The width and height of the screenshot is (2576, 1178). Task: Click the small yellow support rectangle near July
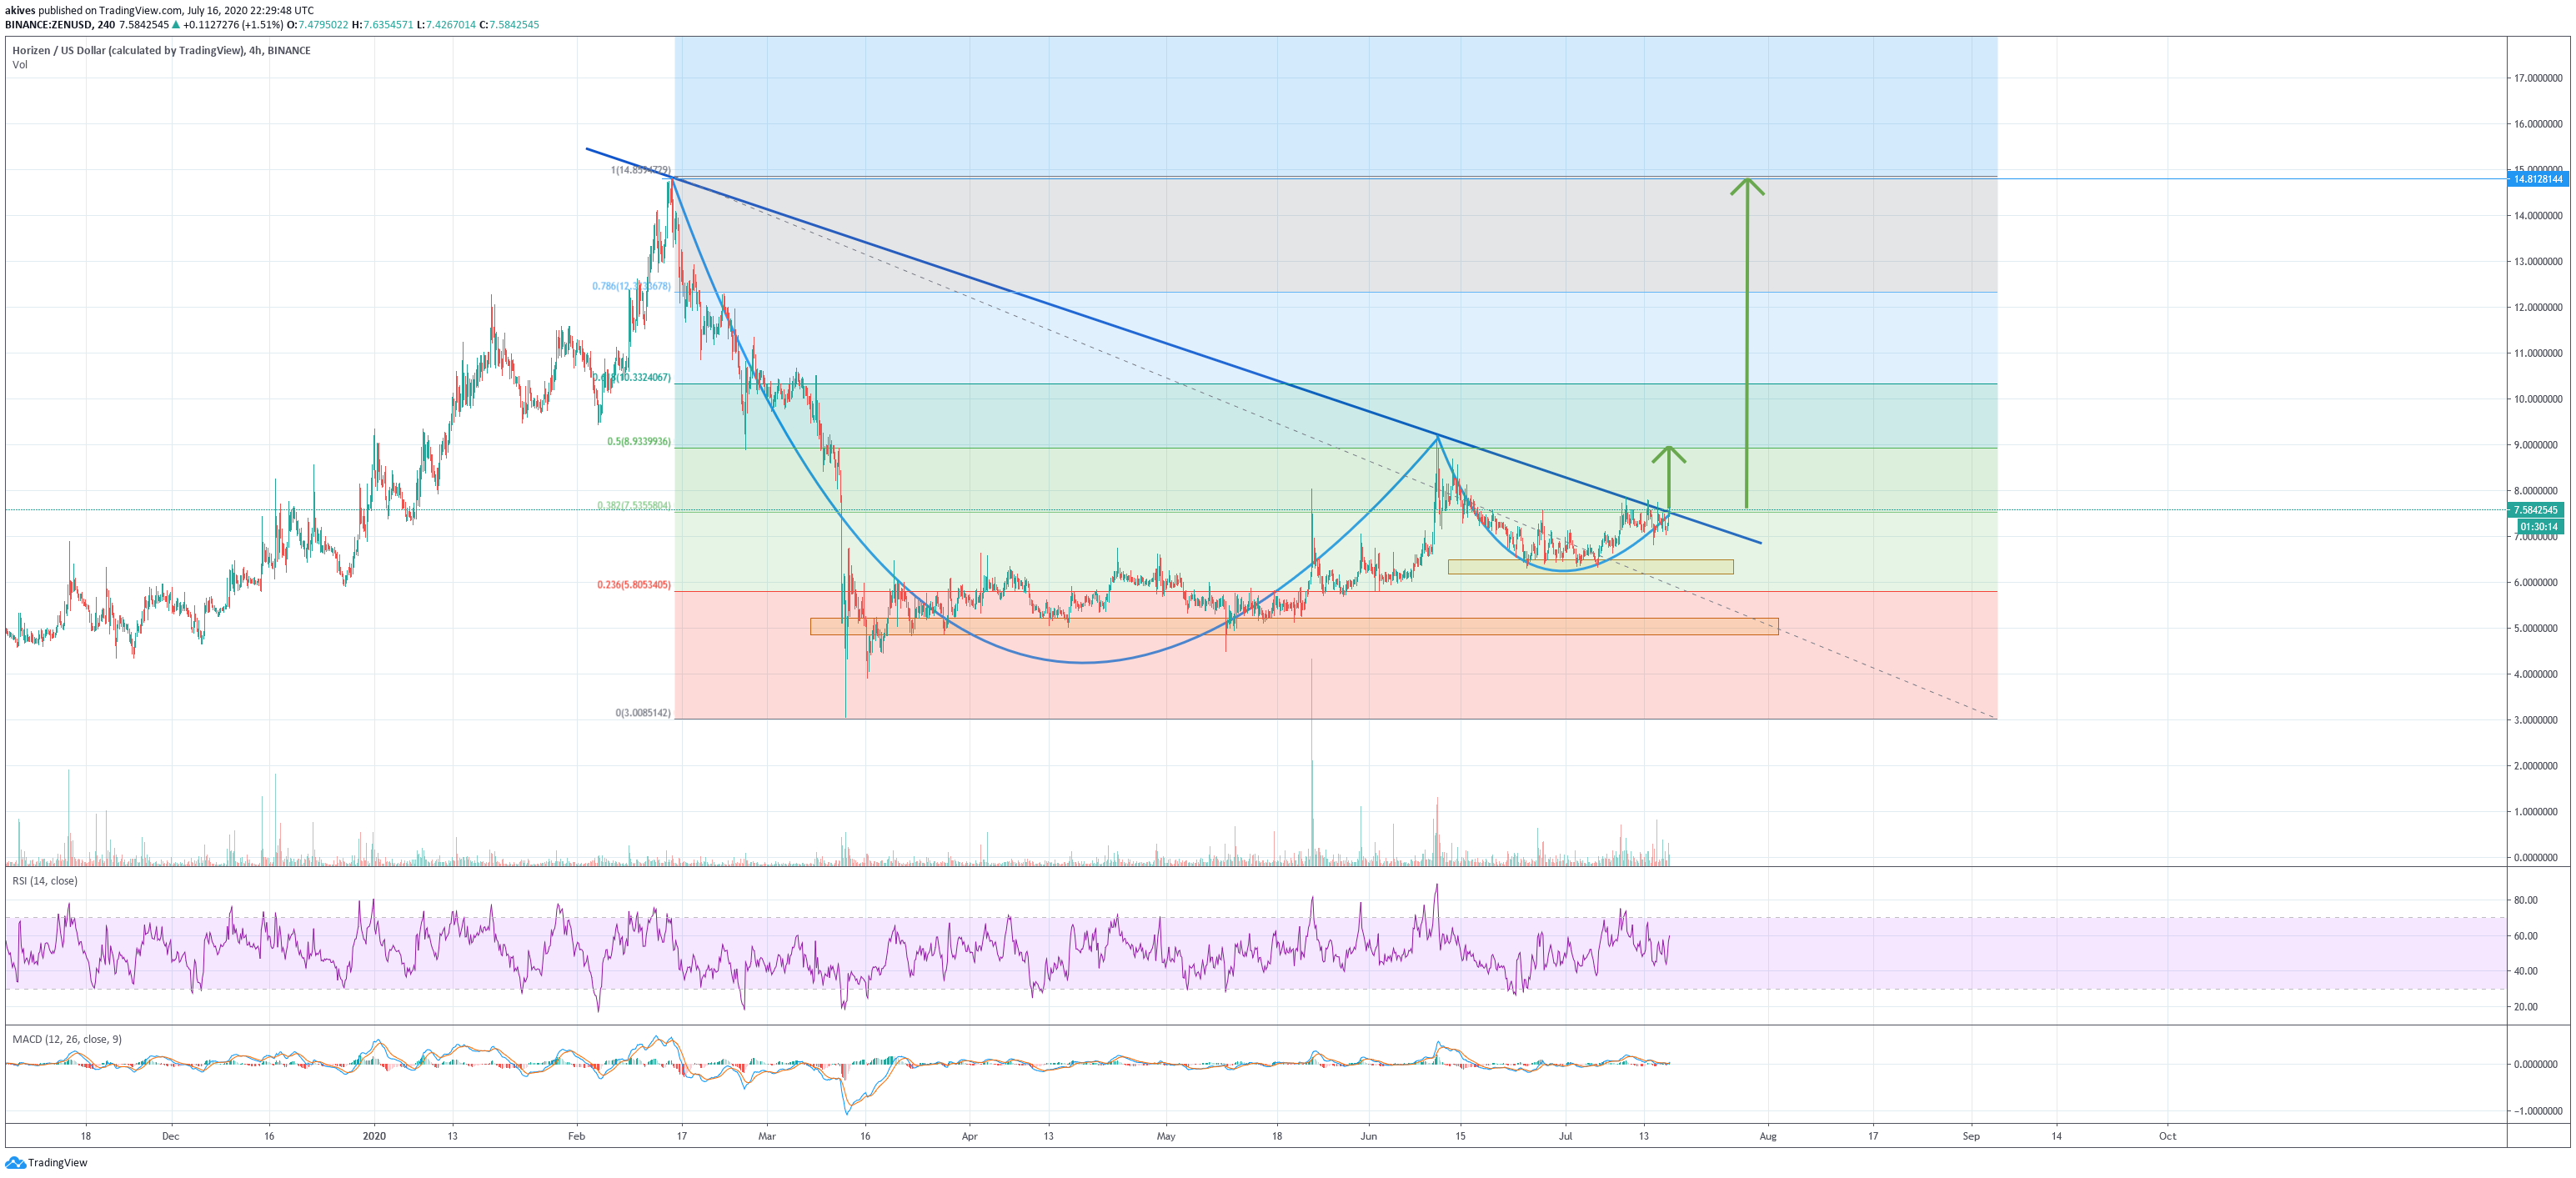click(x=1590, y=567)
